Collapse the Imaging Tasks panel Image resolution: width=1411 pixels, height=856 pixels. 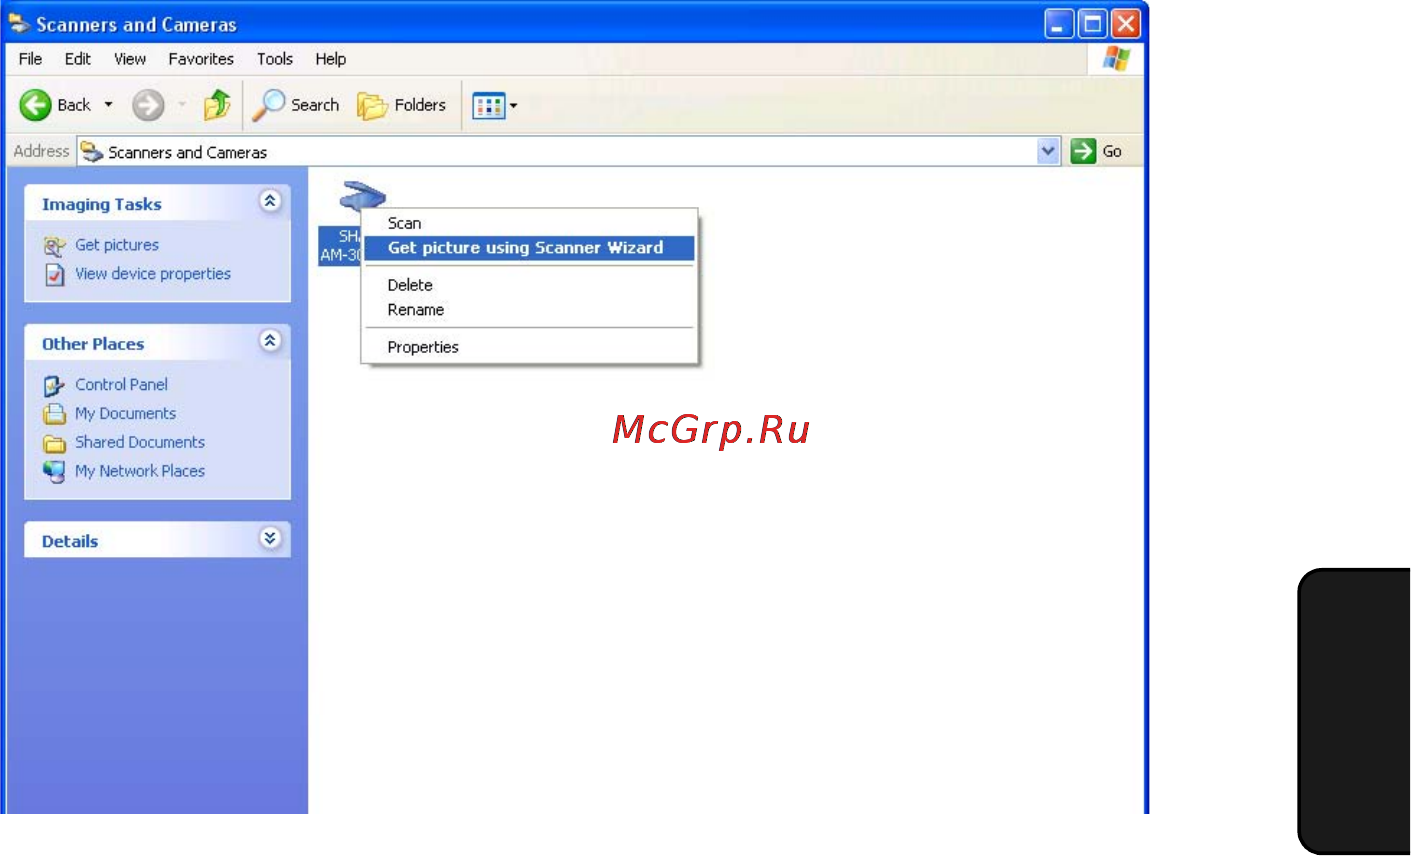point(270,201)
